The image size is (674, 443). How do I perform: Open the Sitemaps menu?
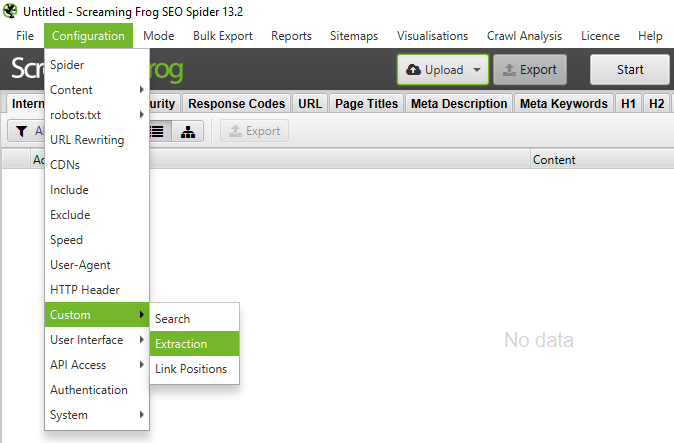pyautogui.click(x=354, y=36)
